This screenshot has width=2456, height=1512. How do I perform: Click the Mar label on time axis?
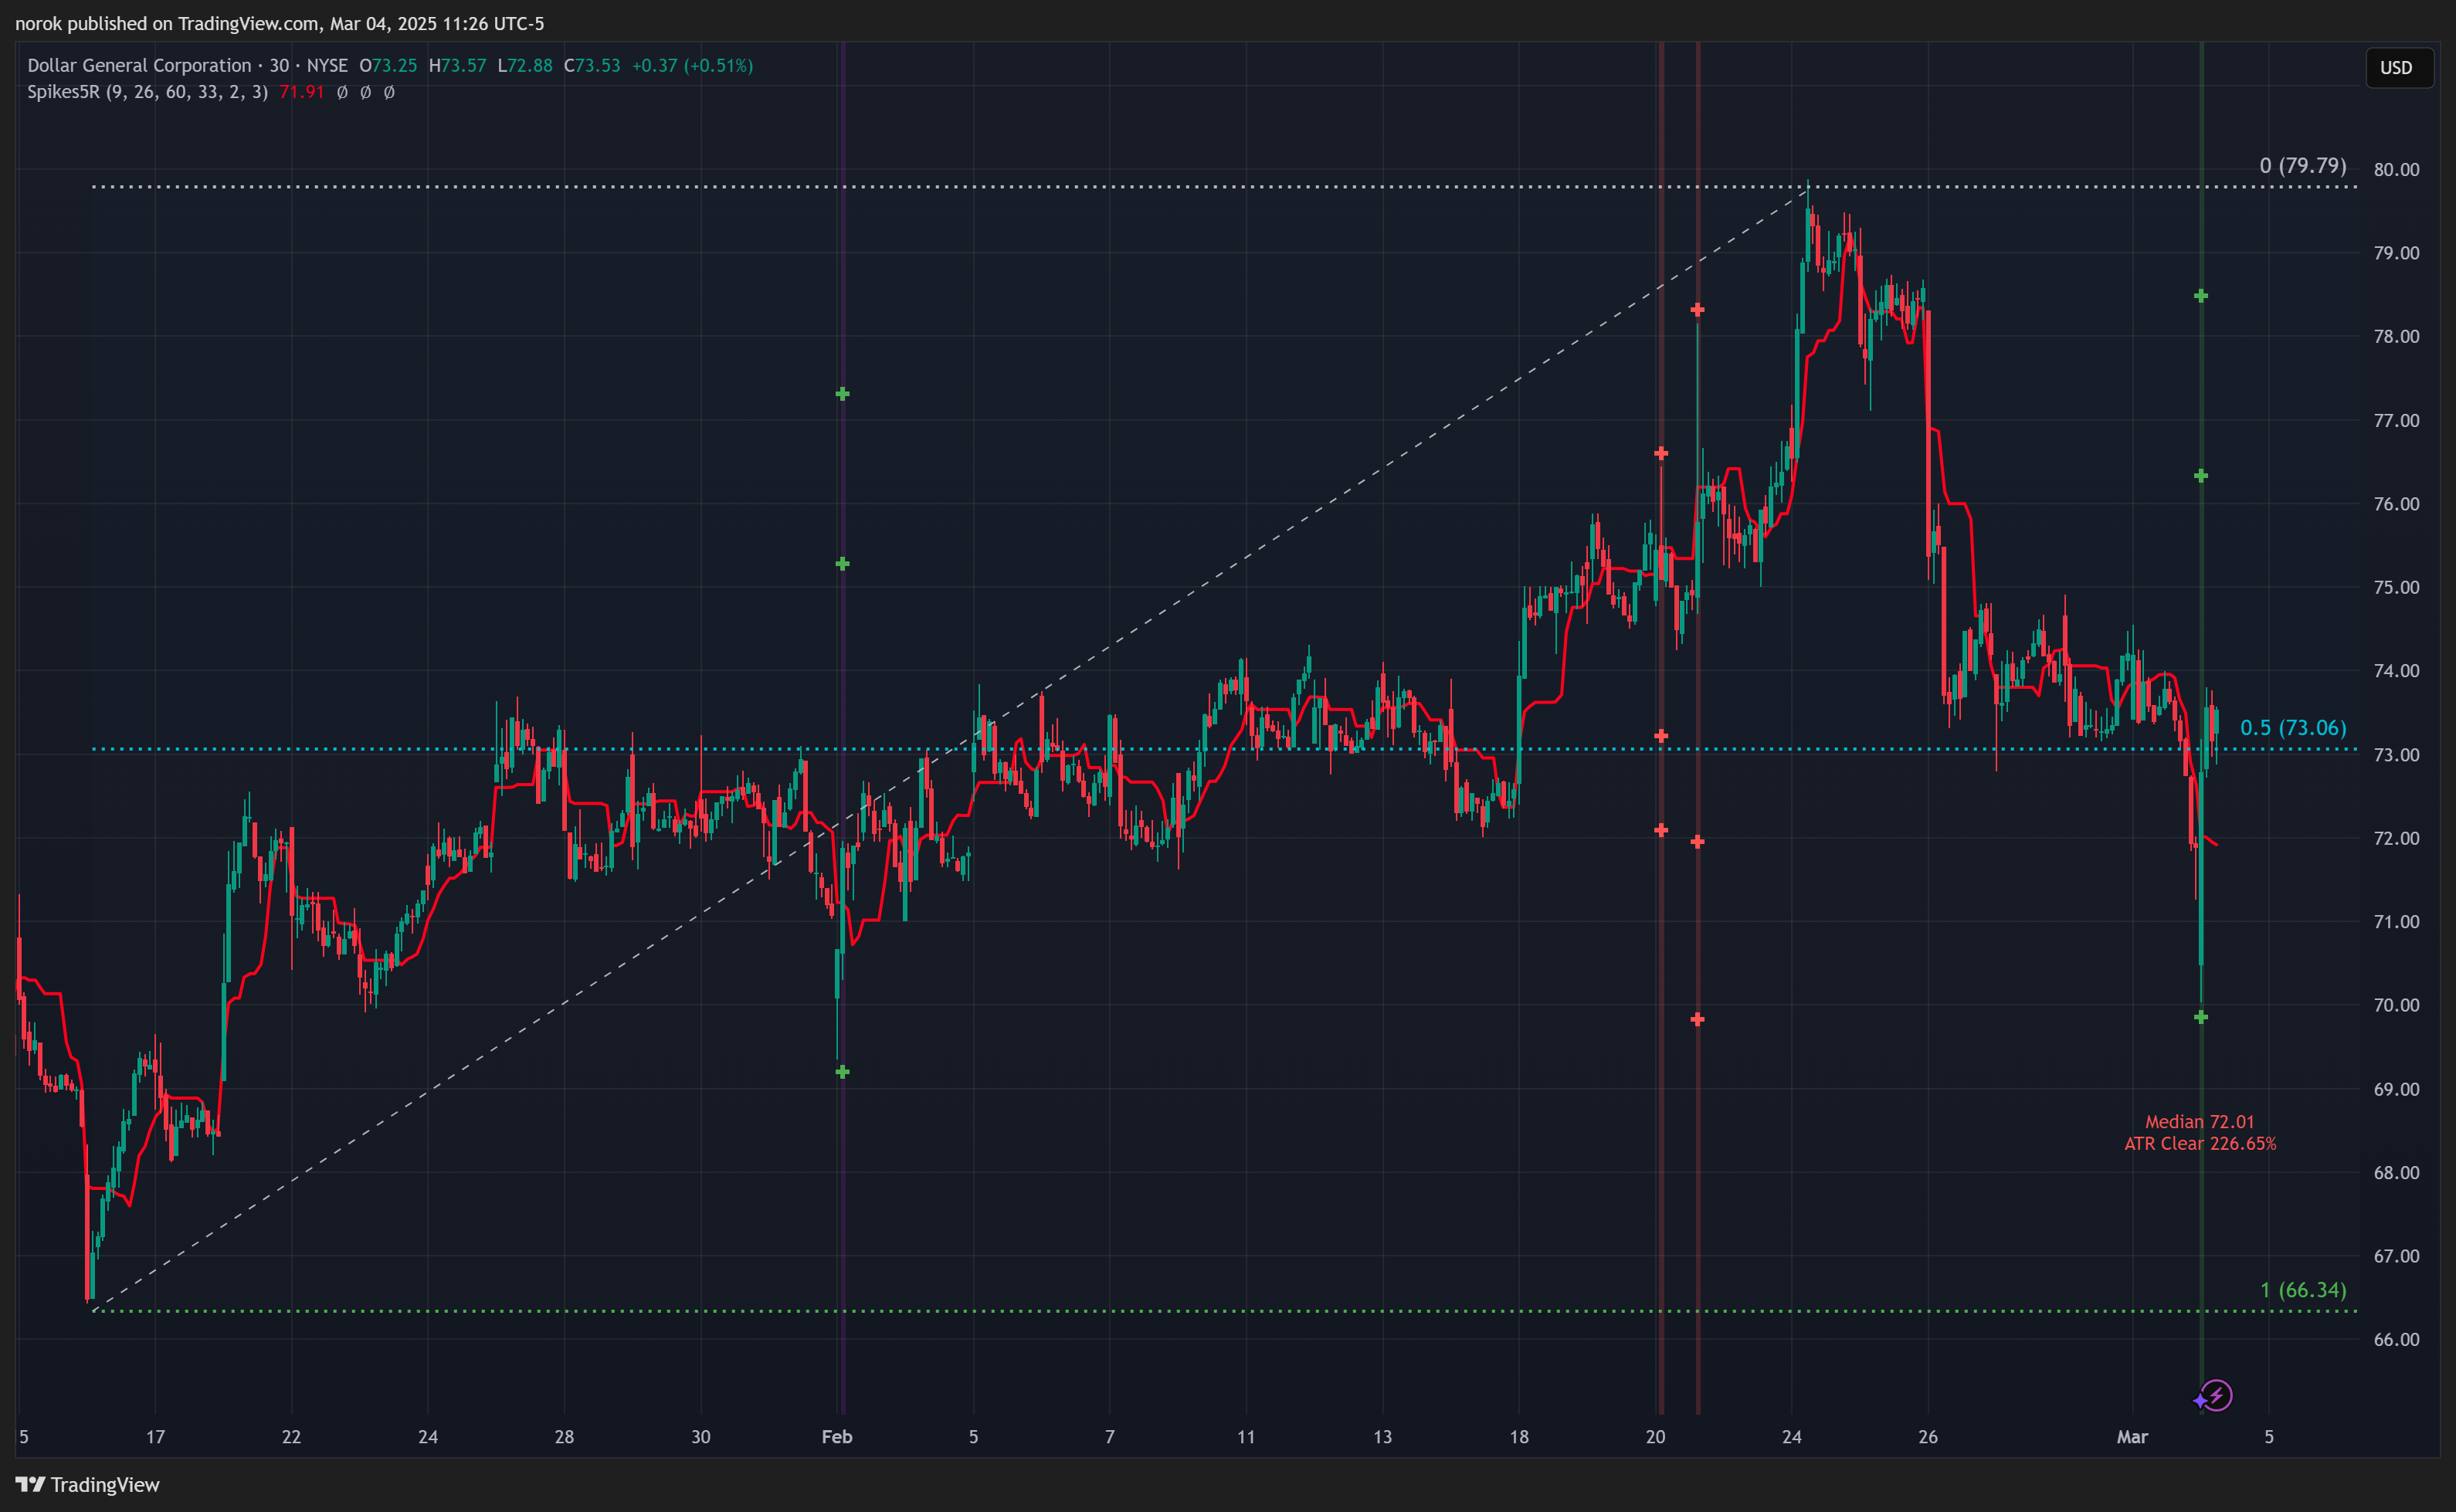(x=2132, y=1436)
